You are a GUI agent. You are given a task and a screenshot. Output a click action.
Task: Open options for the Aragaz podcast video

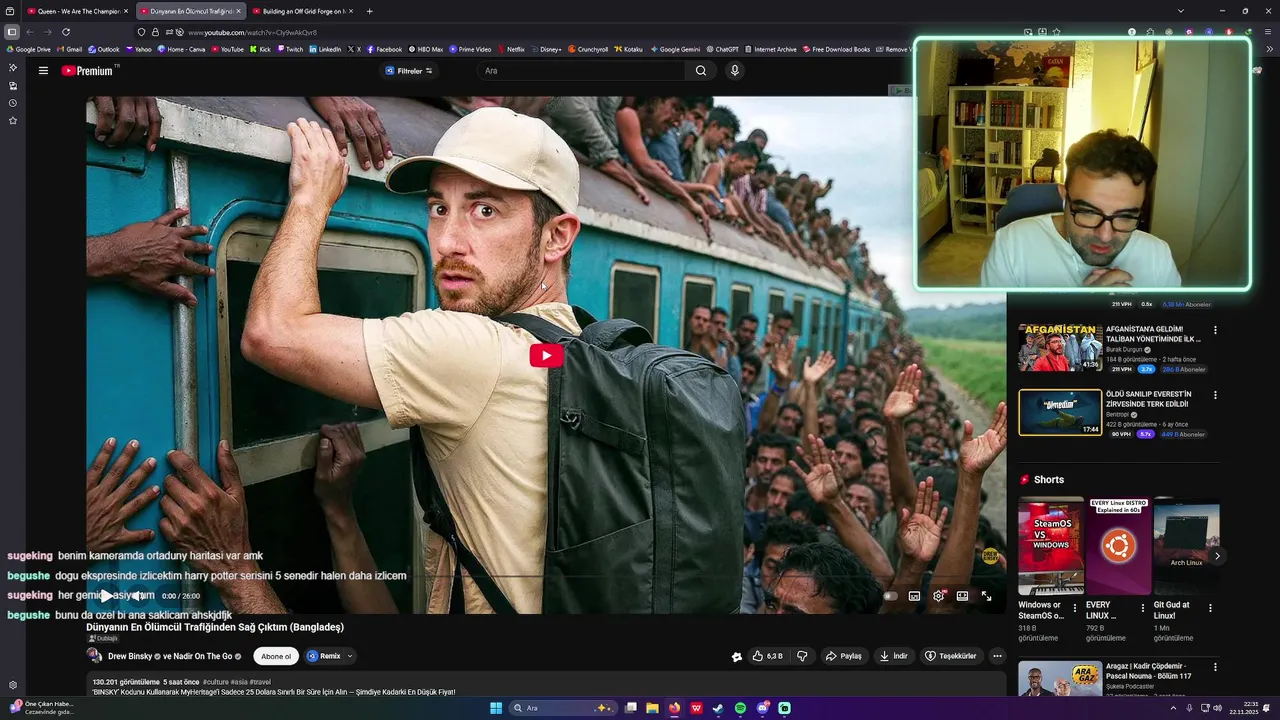1215,667
